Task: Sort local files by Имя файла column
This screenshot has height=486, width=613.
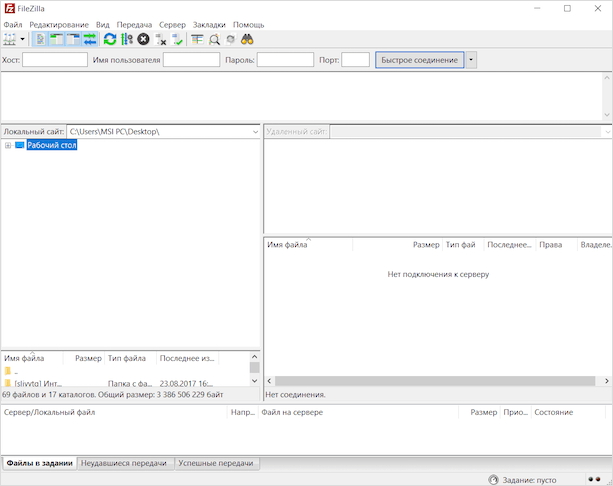Action: tap(30, 358)
